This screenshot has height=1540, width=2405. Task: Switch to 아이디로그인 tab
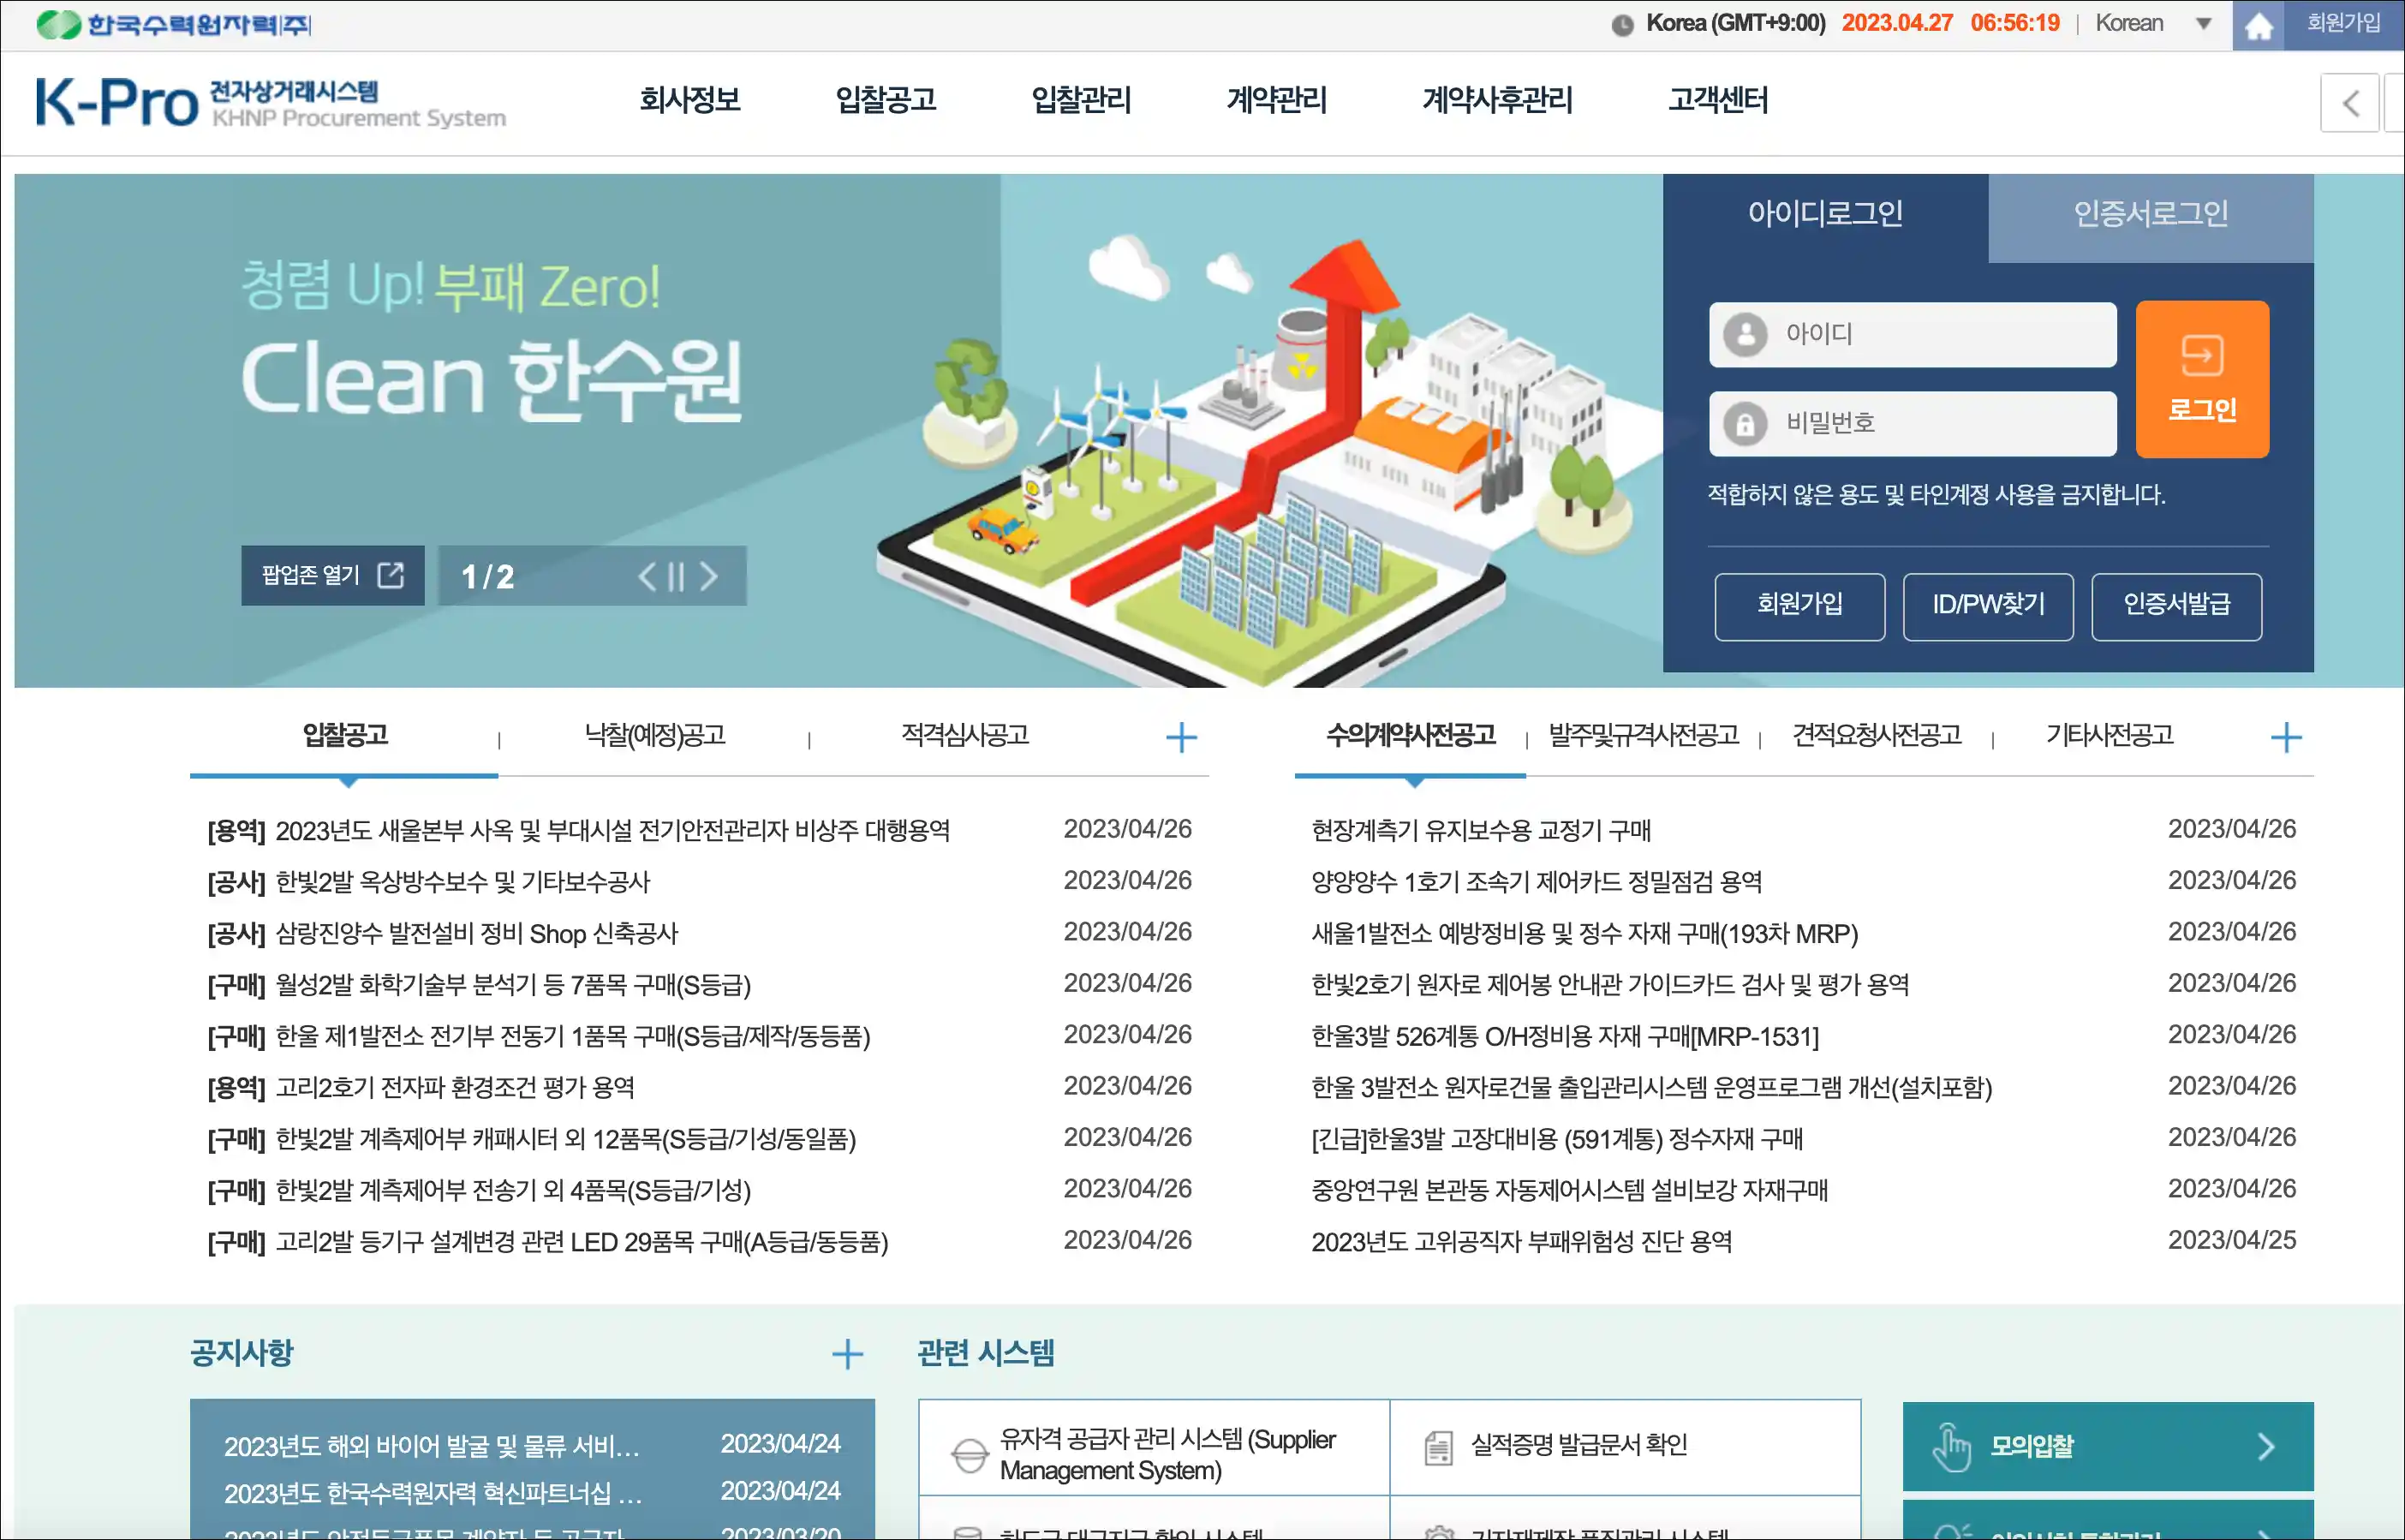click(x=1825, y=213)
